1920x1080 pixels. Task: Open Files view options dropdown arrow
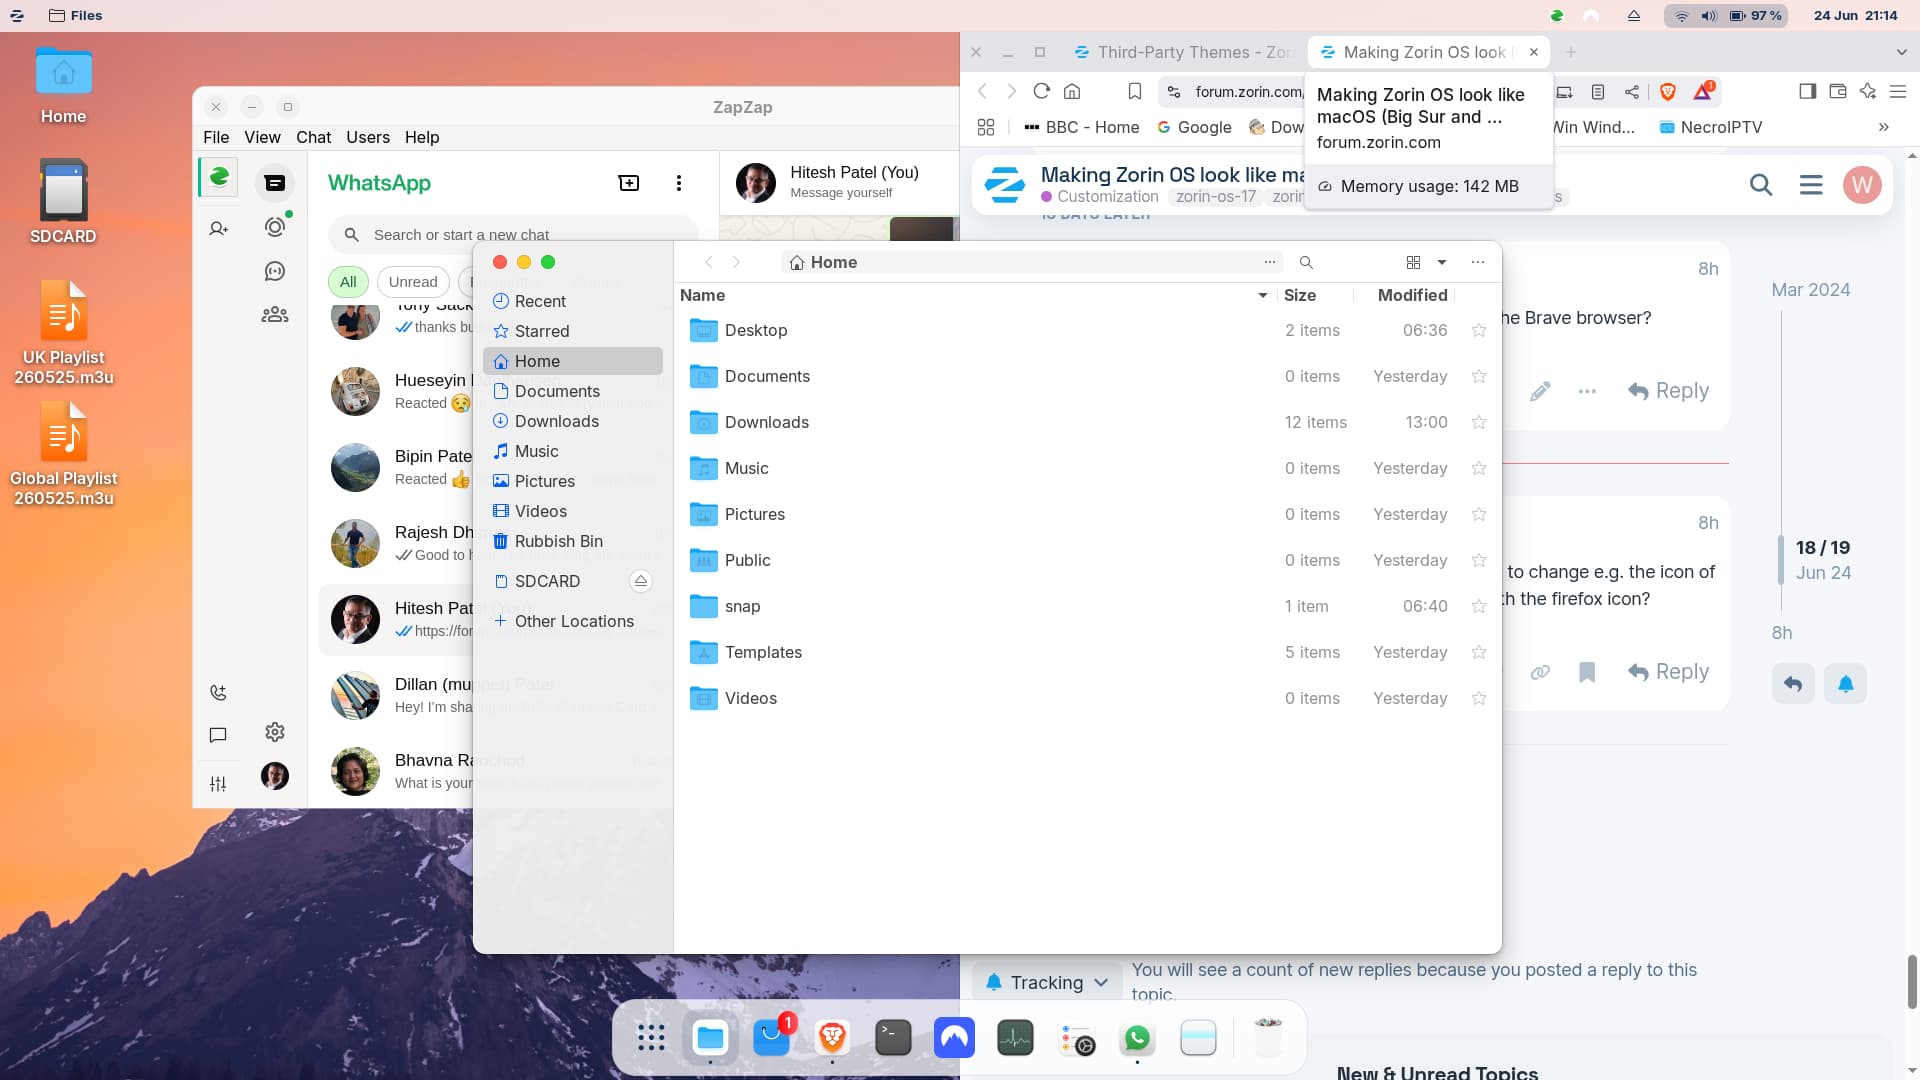click(x=1442, y=262)
